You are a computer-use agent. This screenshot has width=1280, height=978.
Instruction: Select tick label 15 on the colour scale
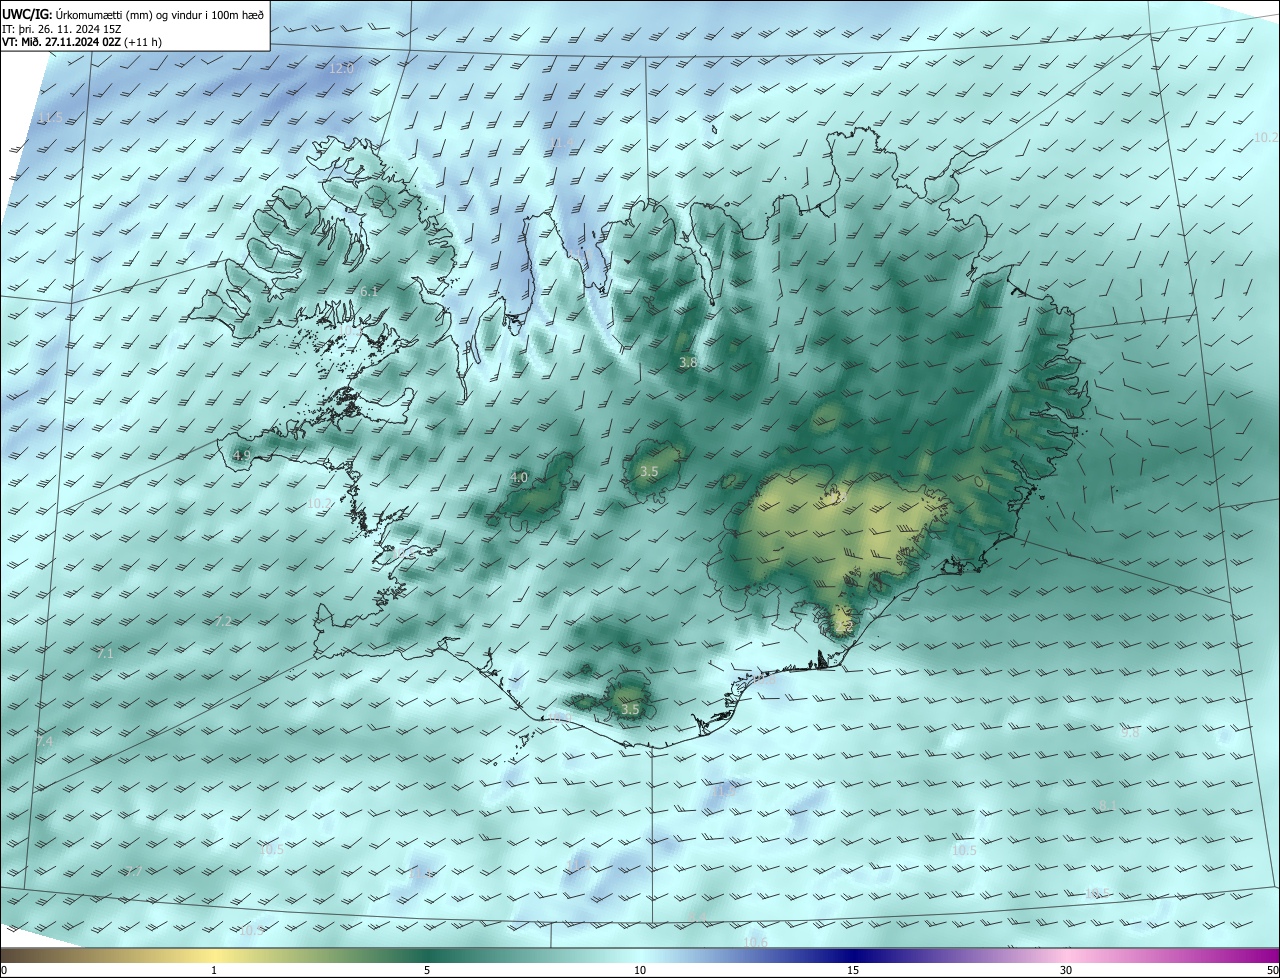pyautogui.click(x=853, y=970)
